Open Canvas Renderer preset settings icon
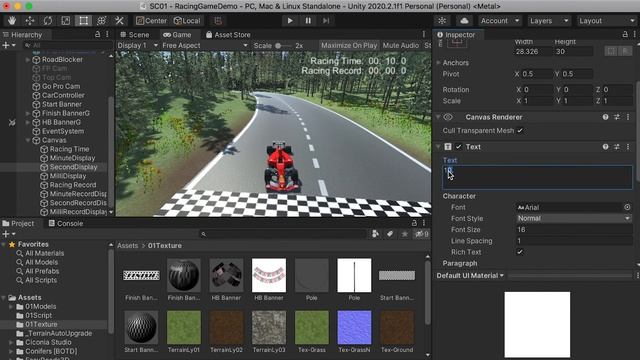 point(617,117)
